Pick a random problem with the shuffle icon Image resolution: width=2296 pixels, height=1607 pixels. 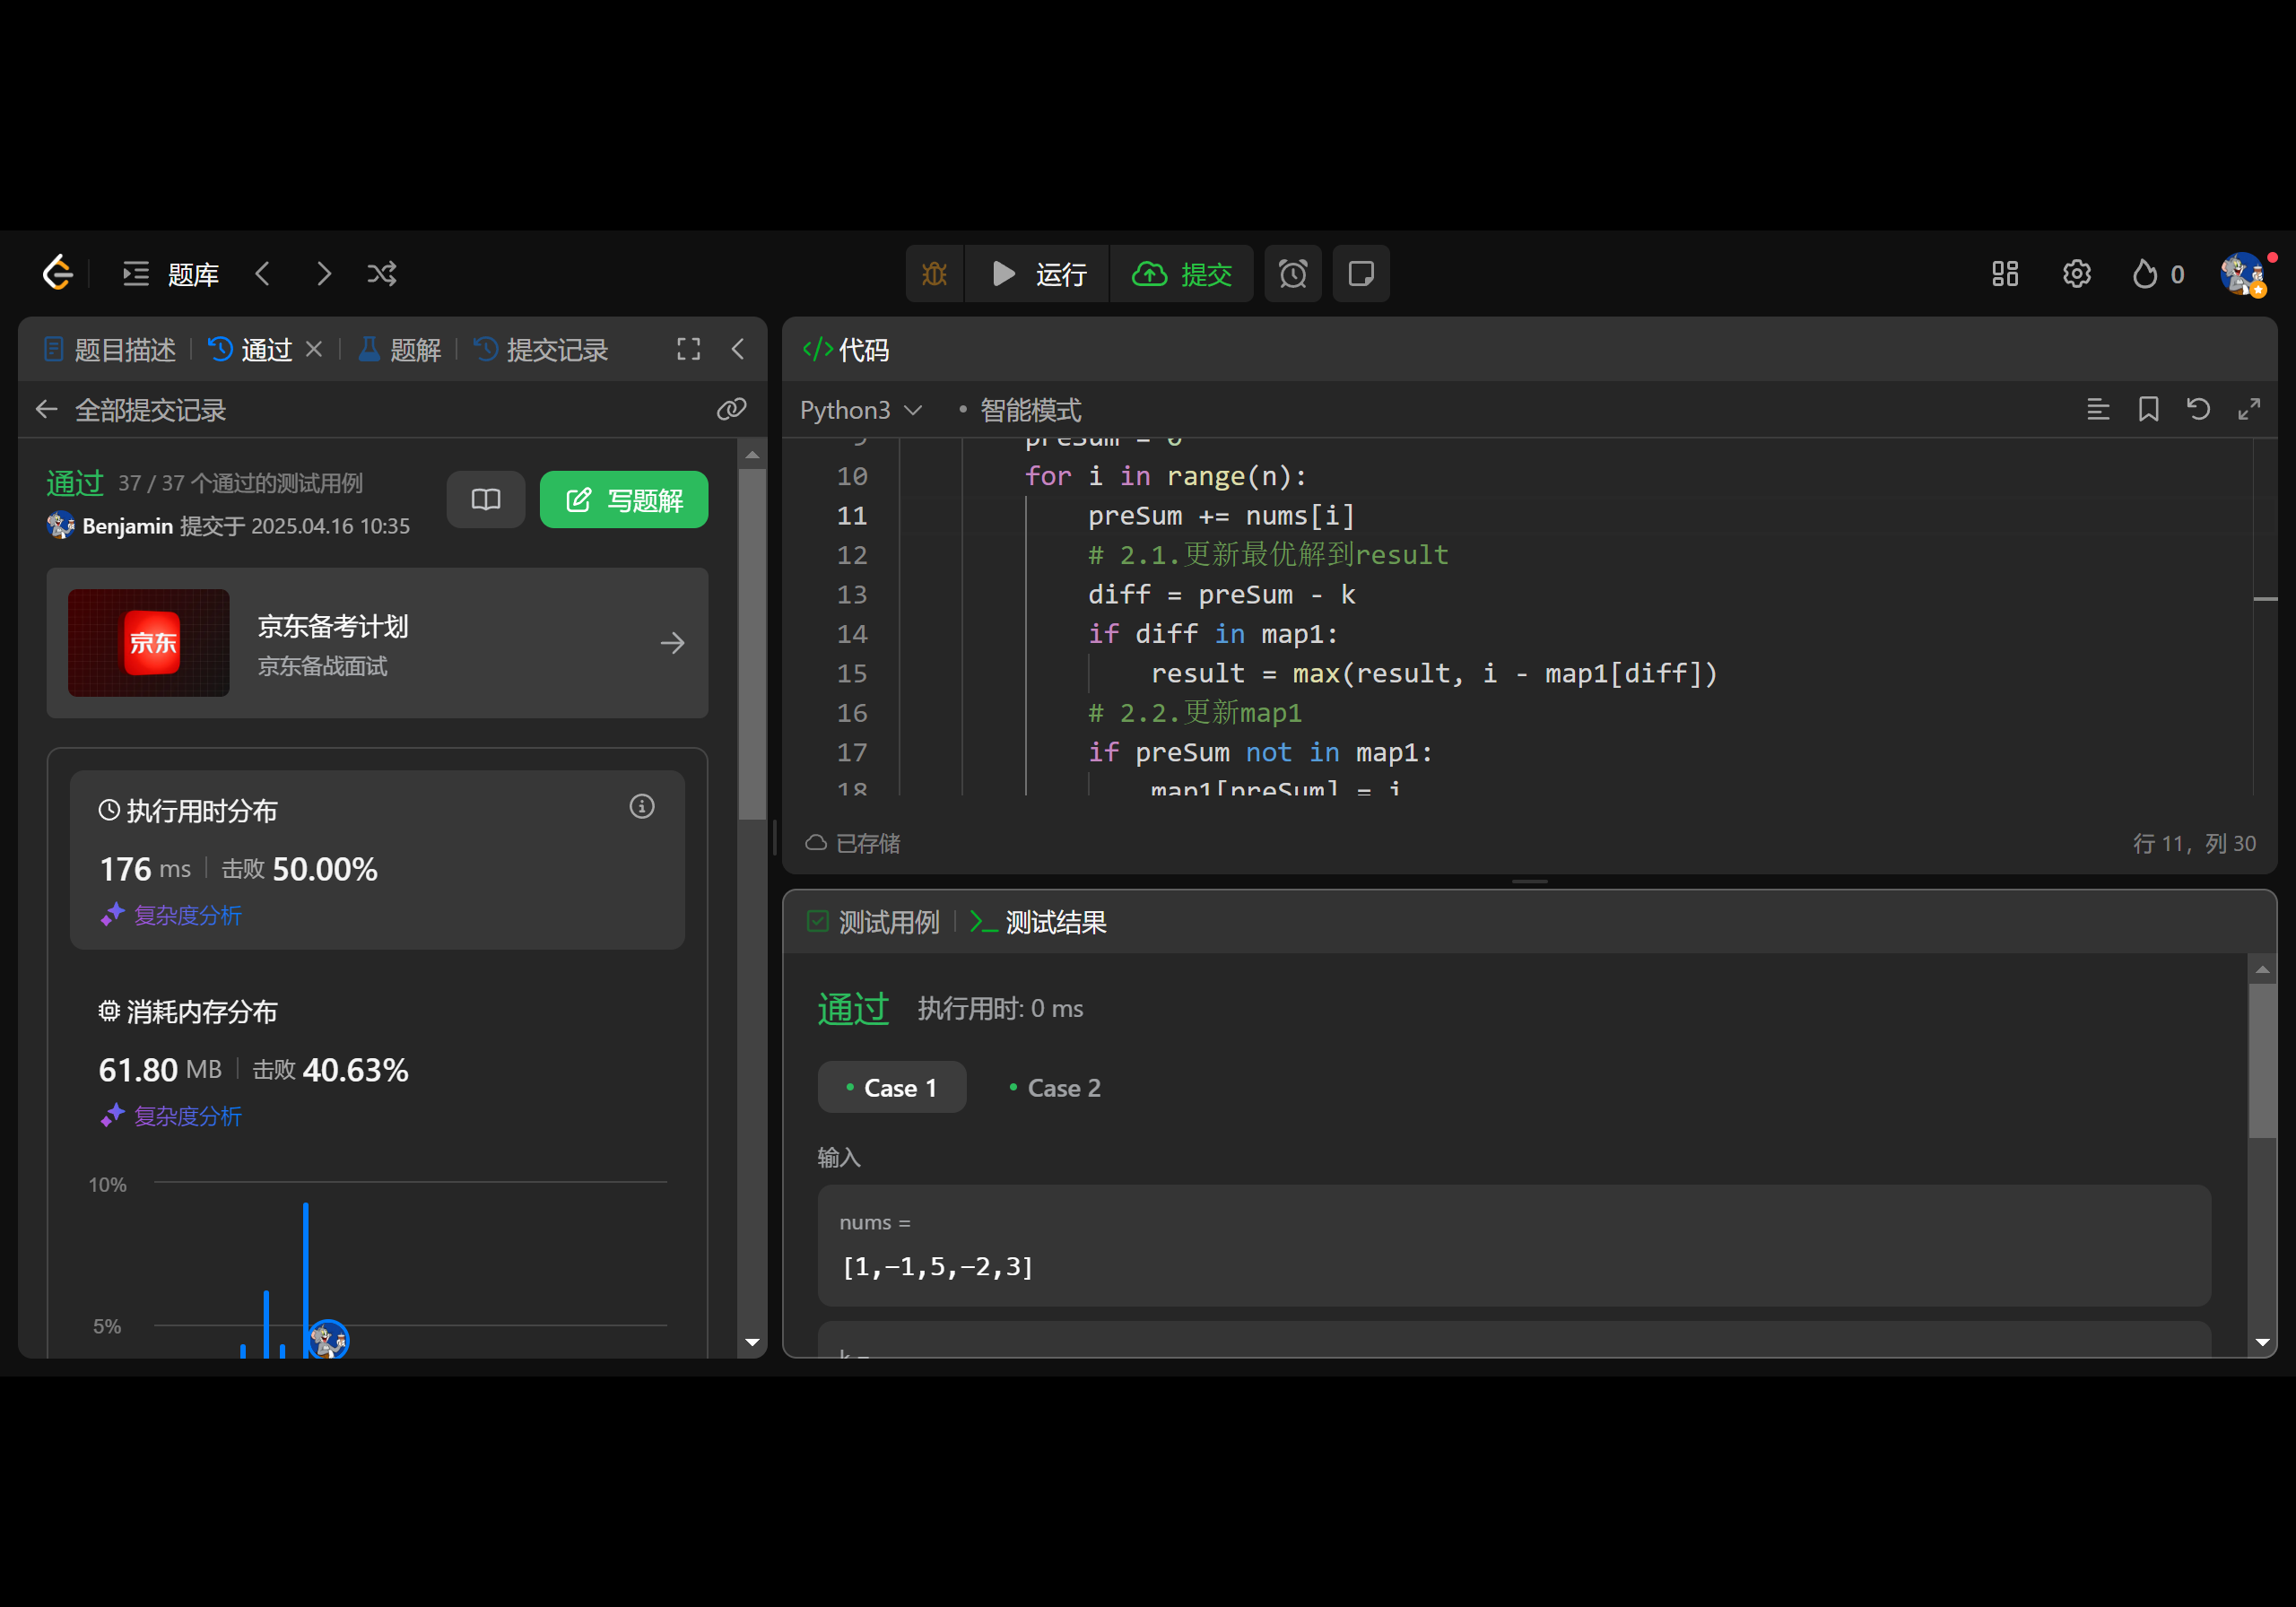[382, 274]
